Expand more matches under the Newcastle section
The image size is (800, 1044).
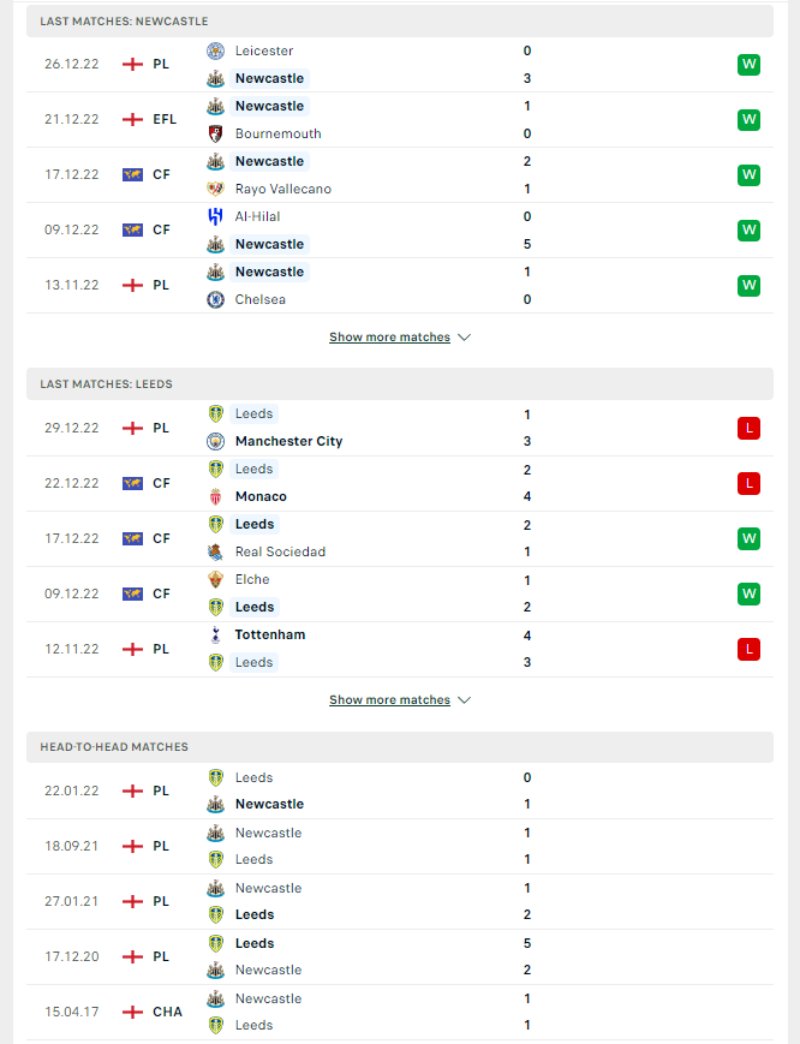[x=389, y=337]
